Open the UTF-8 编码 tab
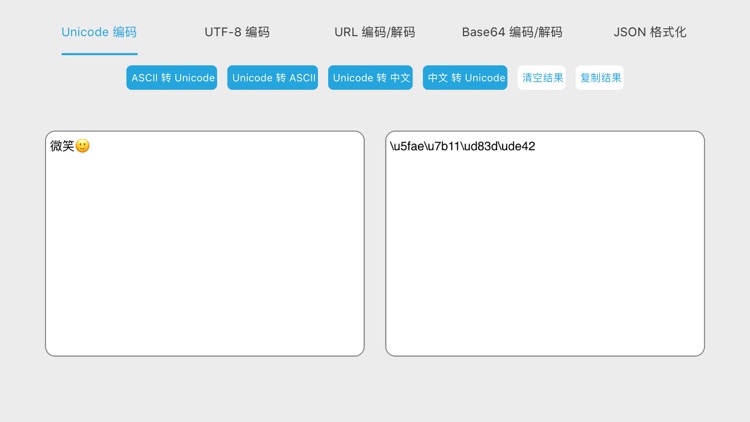 237,32
